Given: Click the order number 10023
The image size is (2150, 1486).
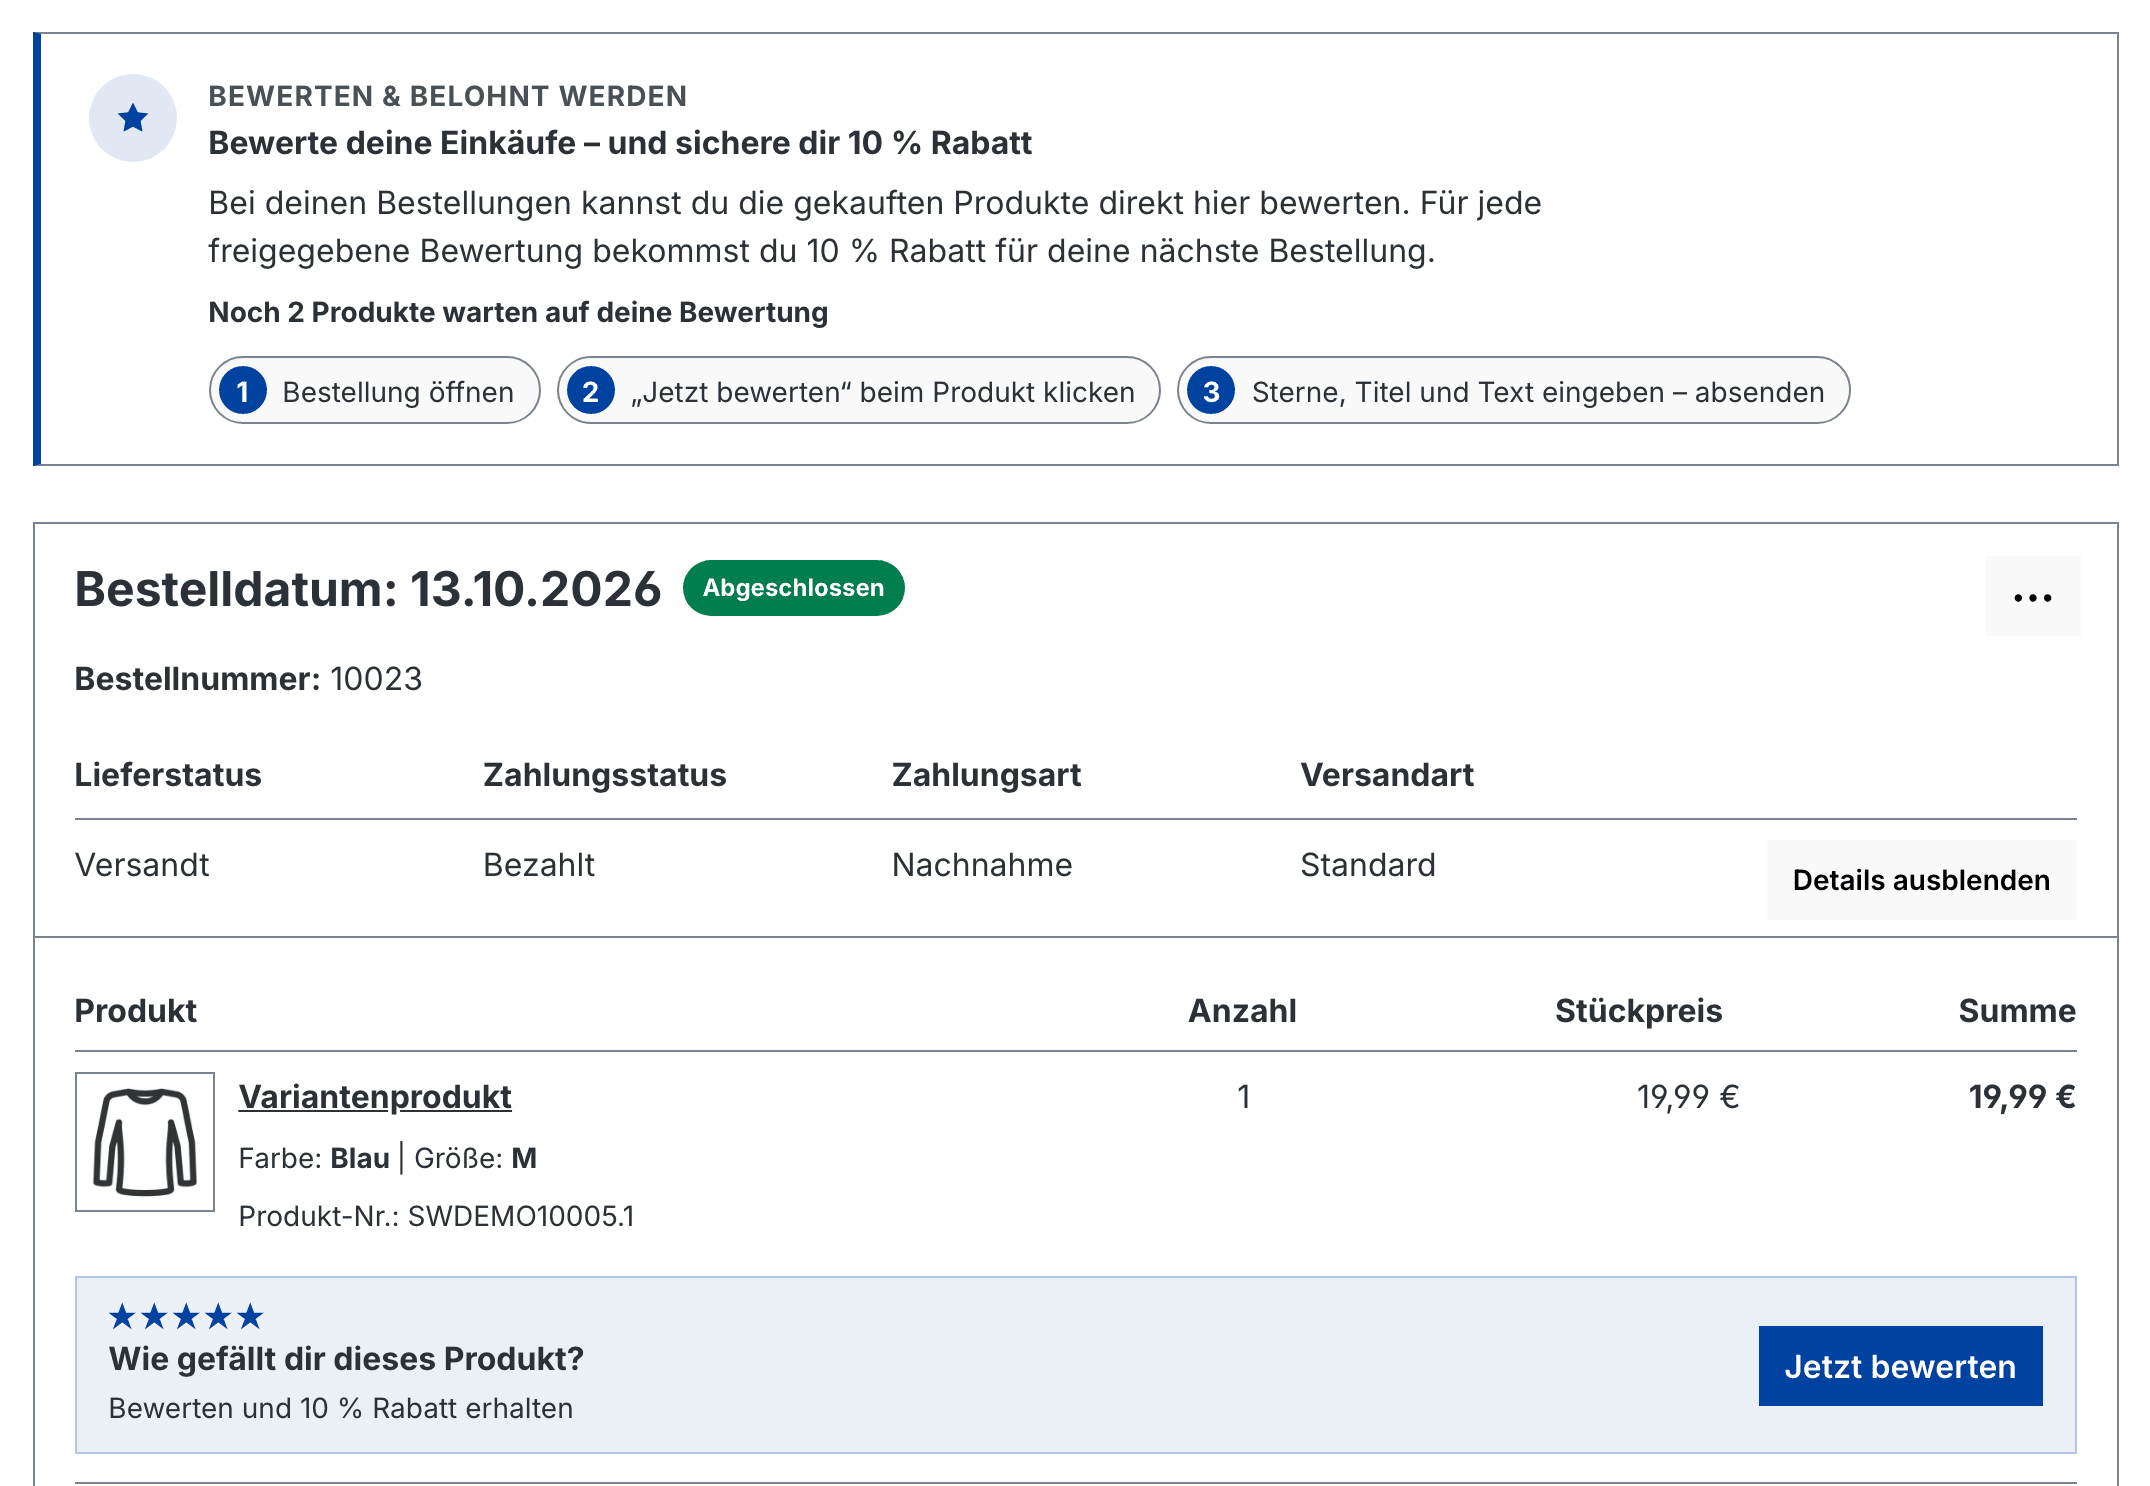Looking at the screenshot, I should (x=376, y=679).
